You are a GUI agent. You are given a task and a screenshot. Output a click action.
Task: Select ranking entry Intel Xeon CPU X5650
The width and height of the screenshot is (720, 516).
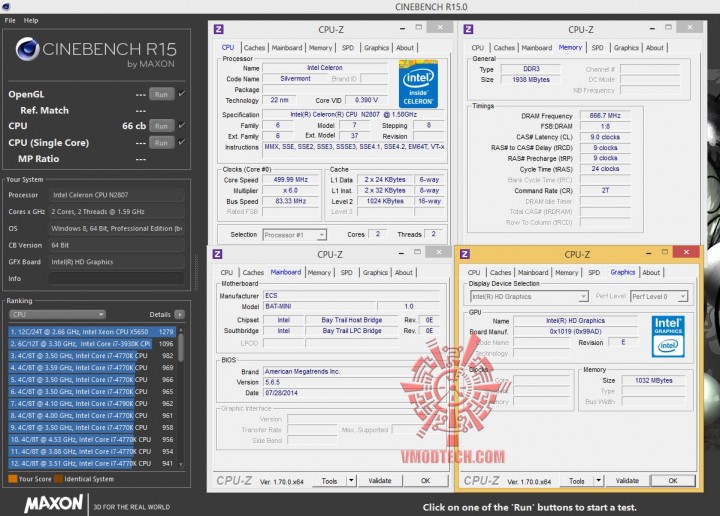(x=92, y=331)
